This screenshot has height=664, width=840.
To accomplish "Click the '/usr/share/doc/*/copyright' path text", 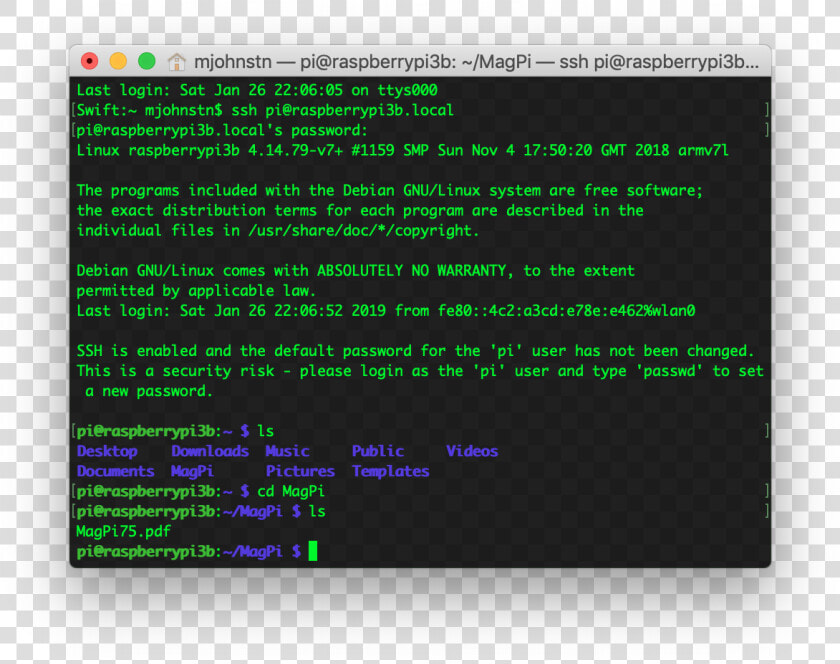I will (362, 231).
